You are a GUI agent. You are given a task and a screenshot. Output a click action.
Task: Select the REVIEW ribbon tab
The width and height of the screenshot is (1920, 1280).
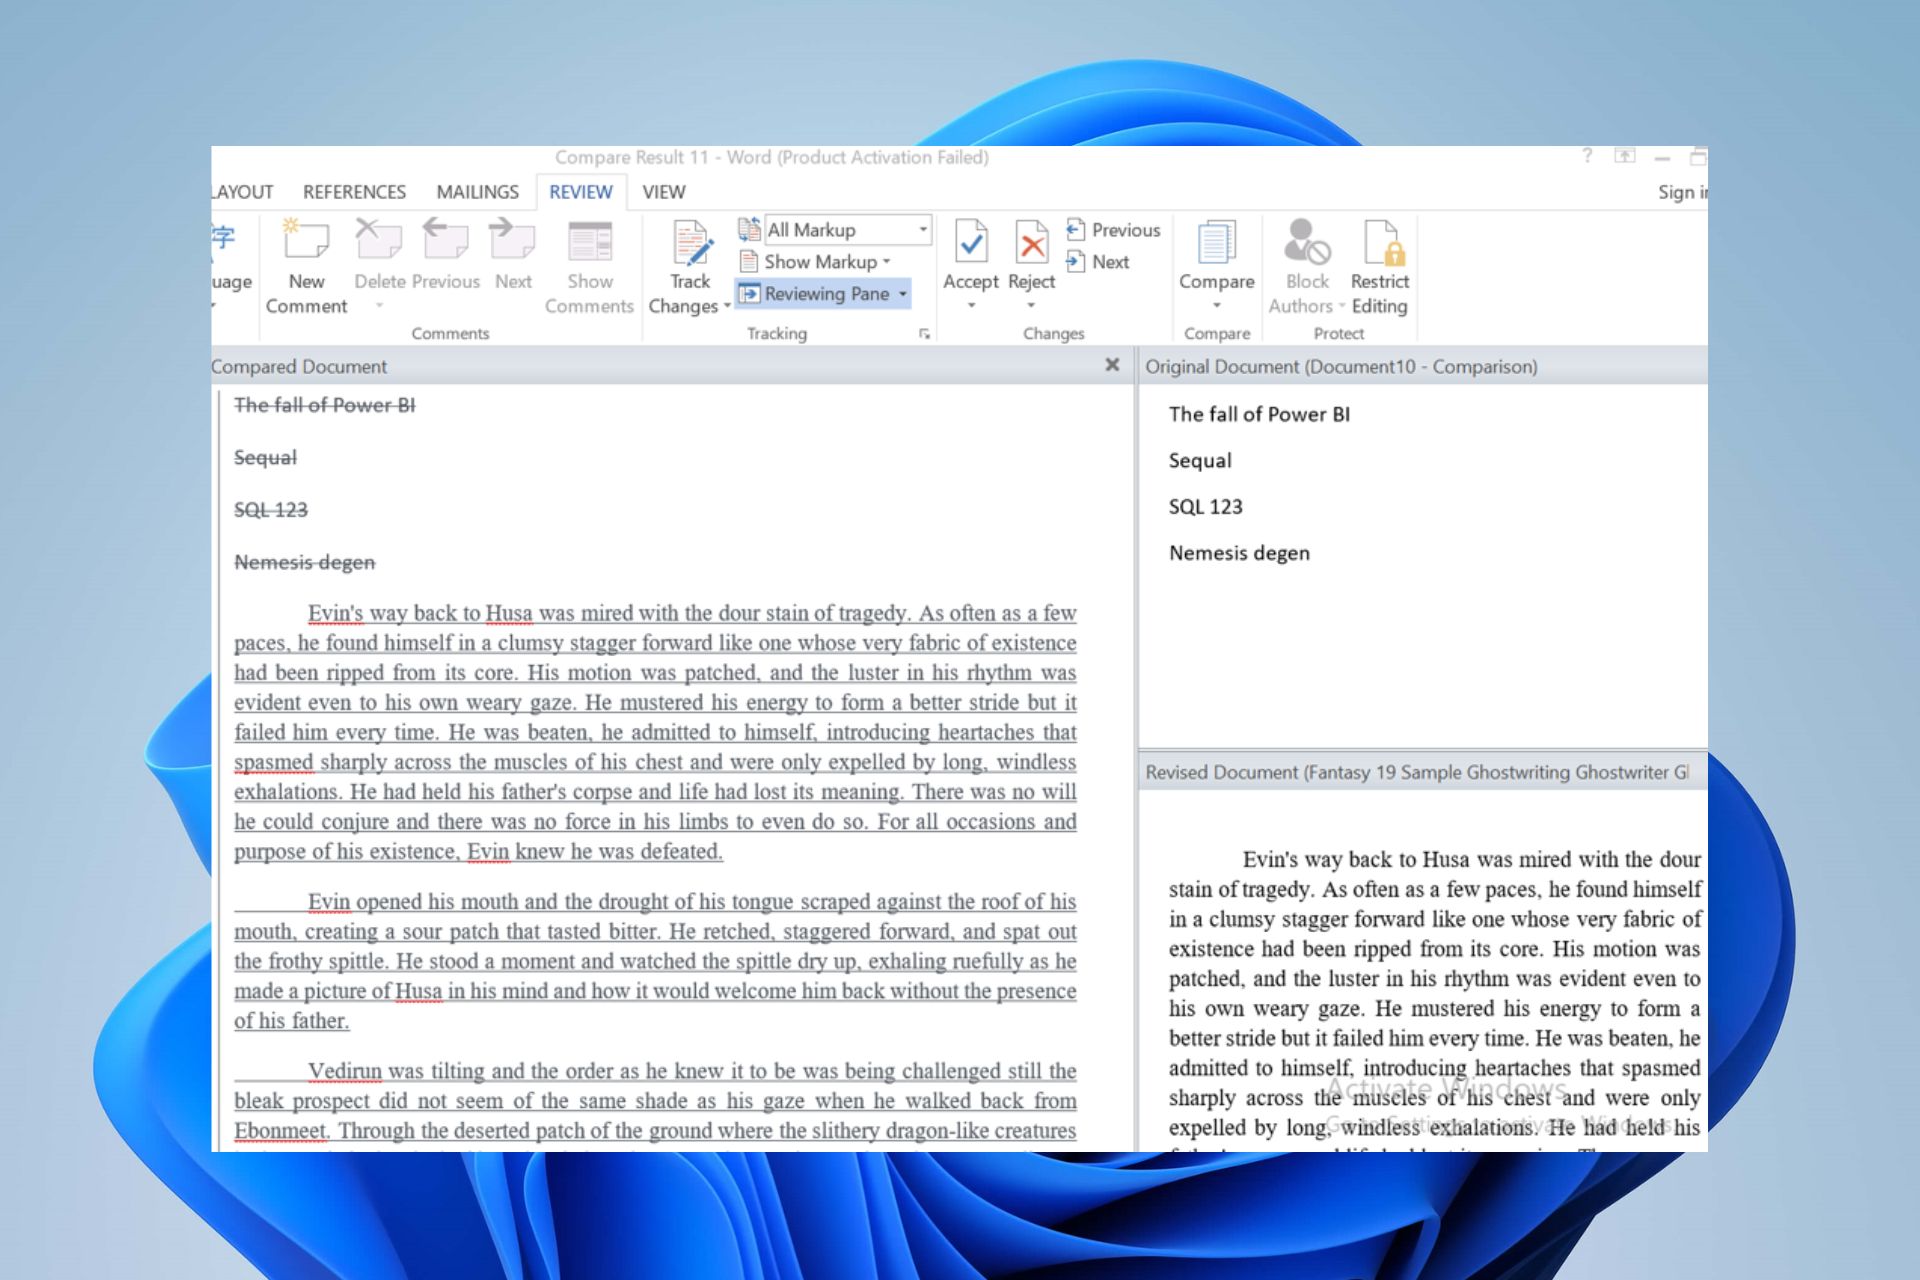(x=580, y=191)
